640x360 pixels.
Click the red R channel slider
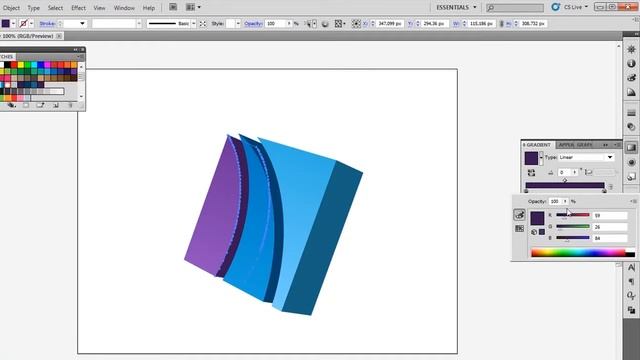(573, 215)
